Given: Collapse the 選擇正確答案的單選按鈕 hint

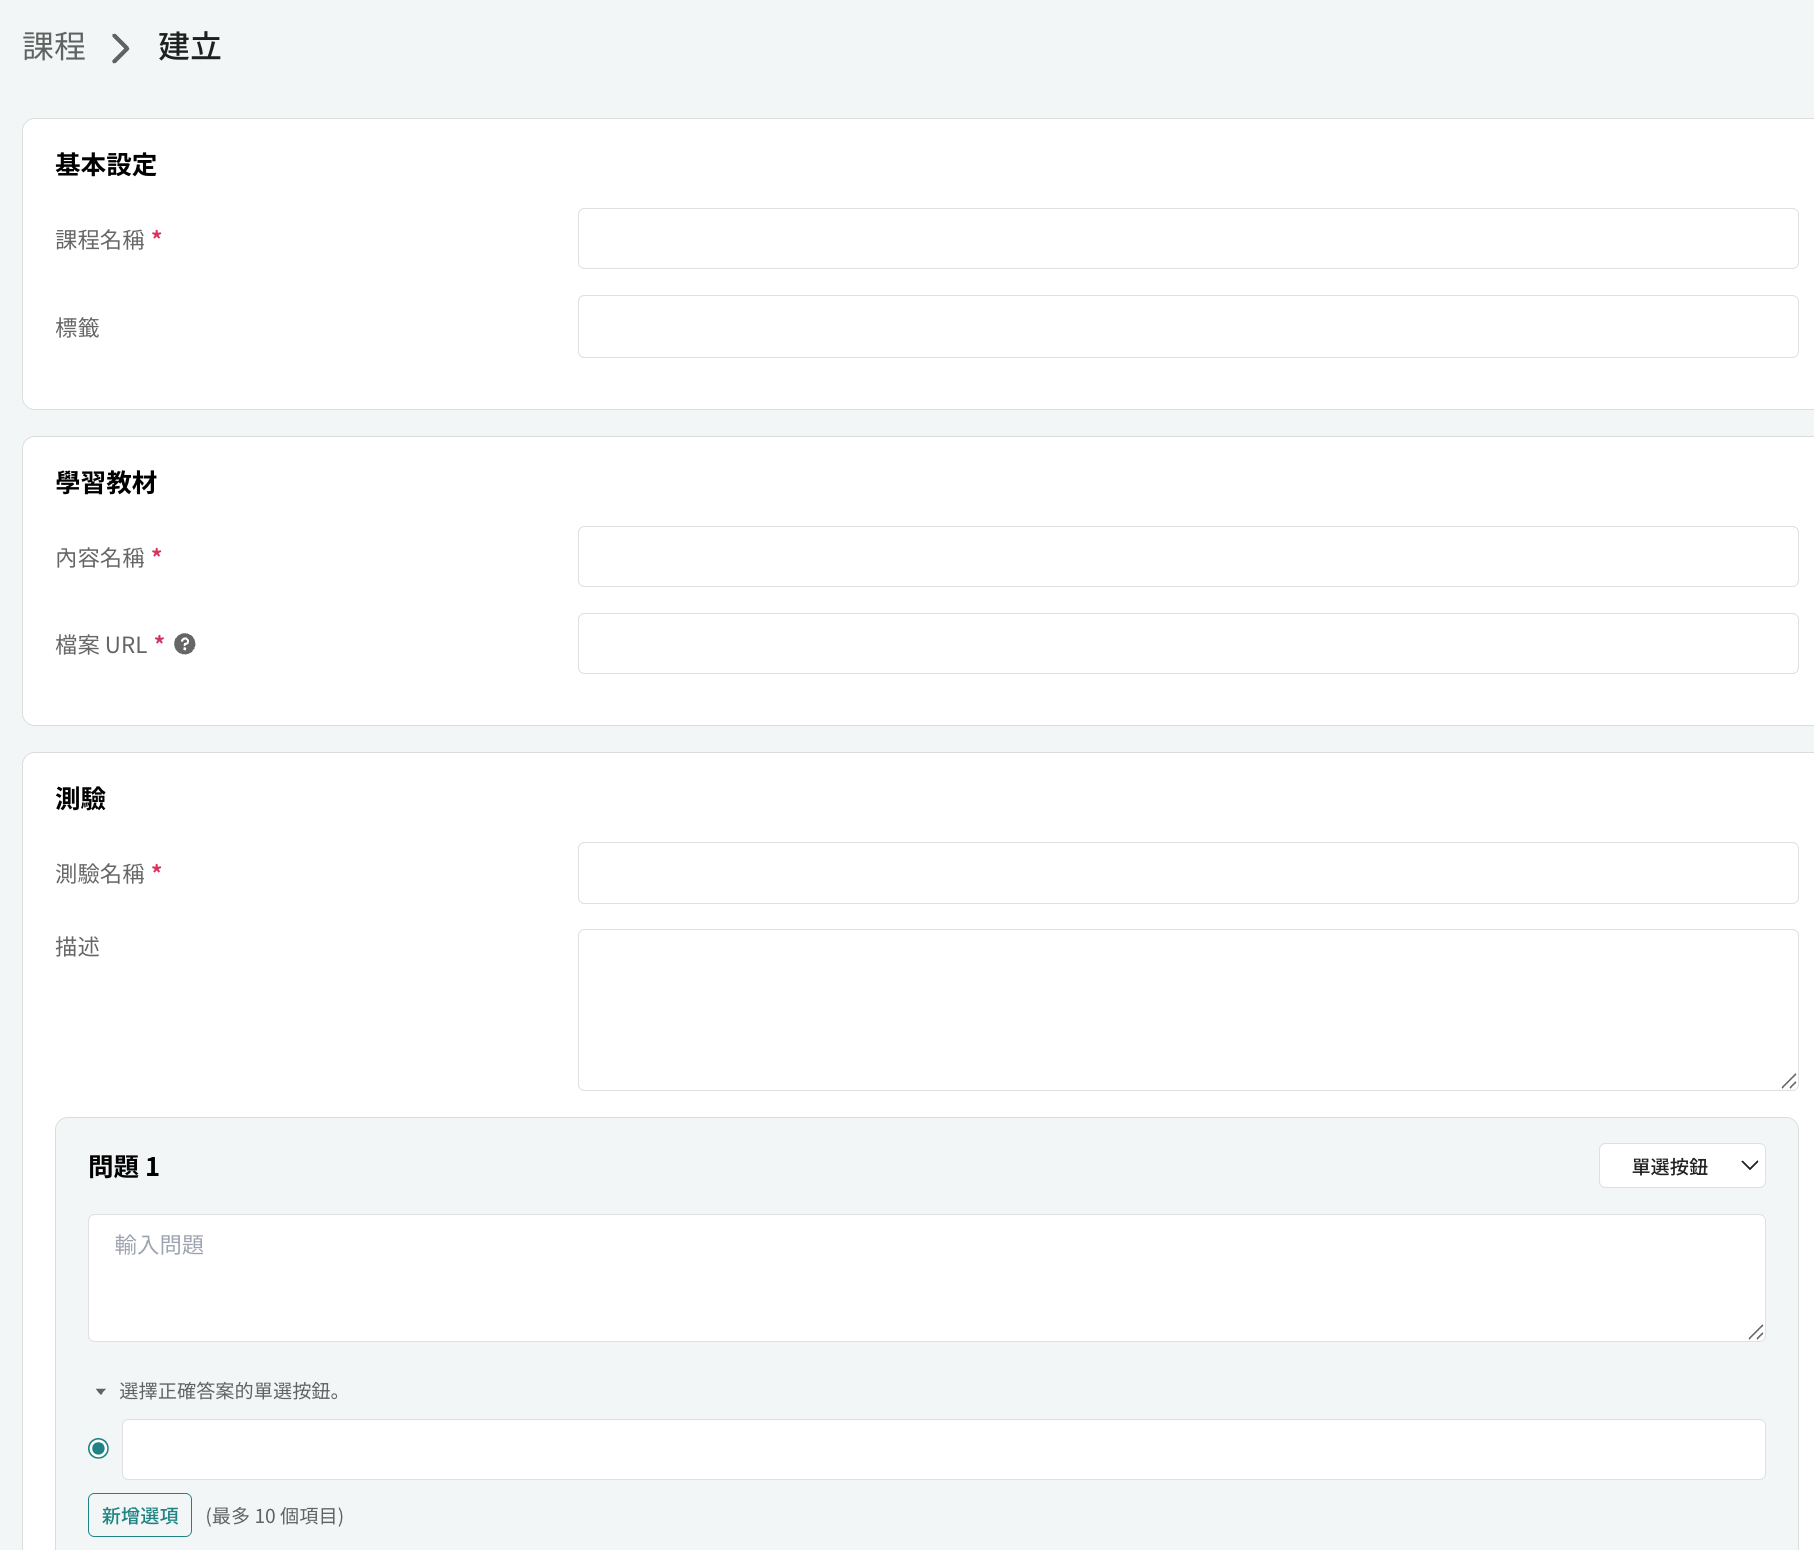Looking at the screenshot, I should 100,1391.
